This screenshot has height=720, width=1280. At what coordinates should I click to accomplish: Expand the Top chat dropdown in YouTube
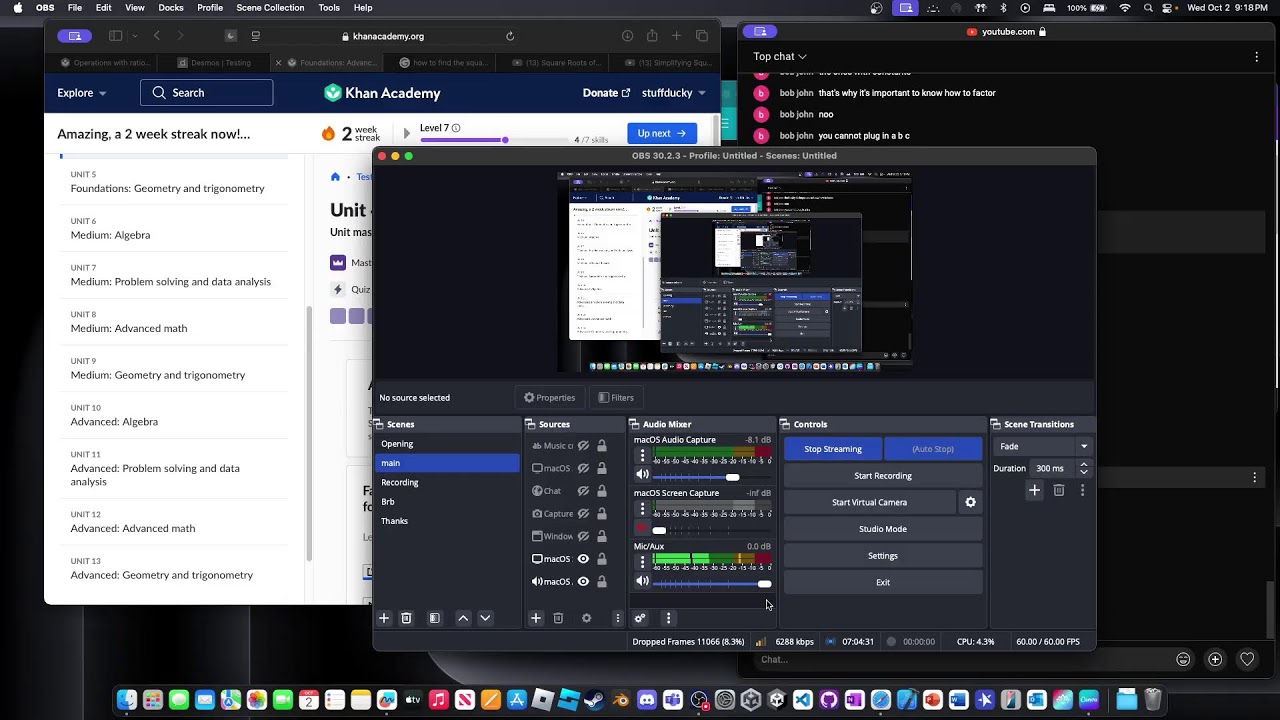pyautogui.click(x=780, y=57)
